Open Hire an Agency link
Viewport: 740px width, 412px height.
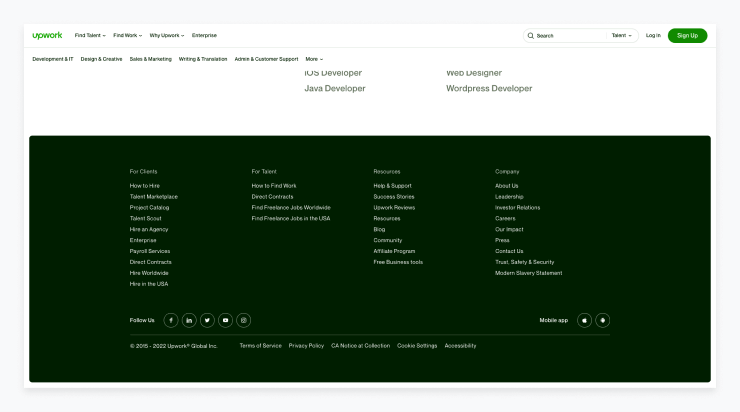tap(149, 229)
